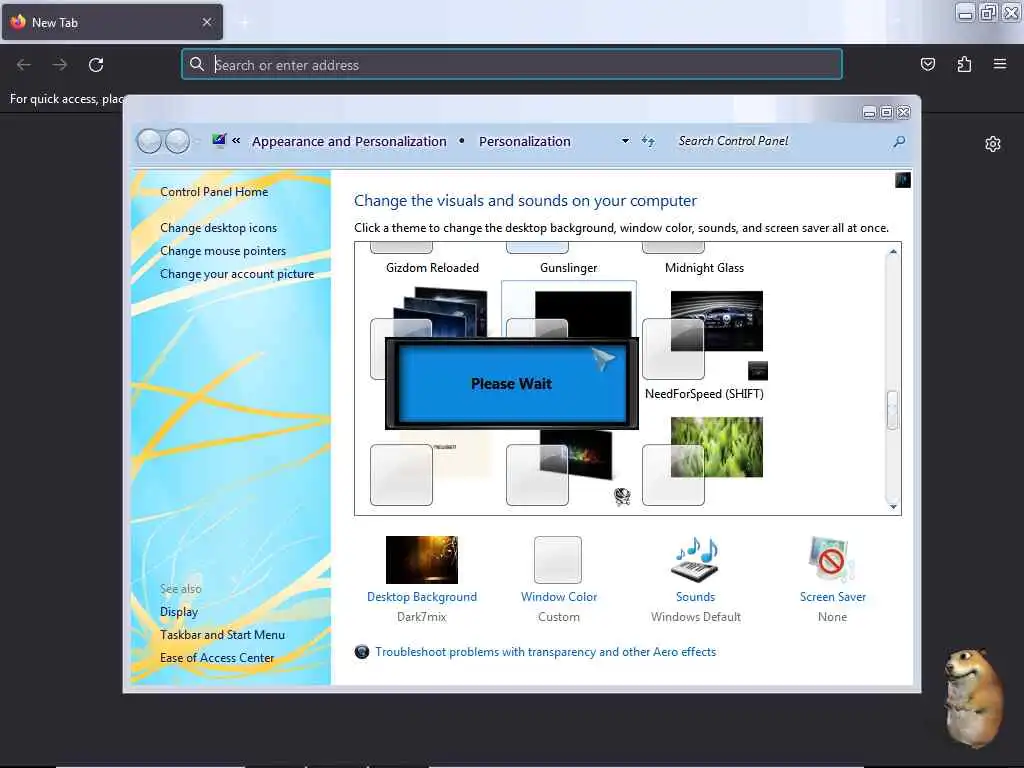Open Control Panel Home
The image size is (1024, 768).
click(214, 192)
